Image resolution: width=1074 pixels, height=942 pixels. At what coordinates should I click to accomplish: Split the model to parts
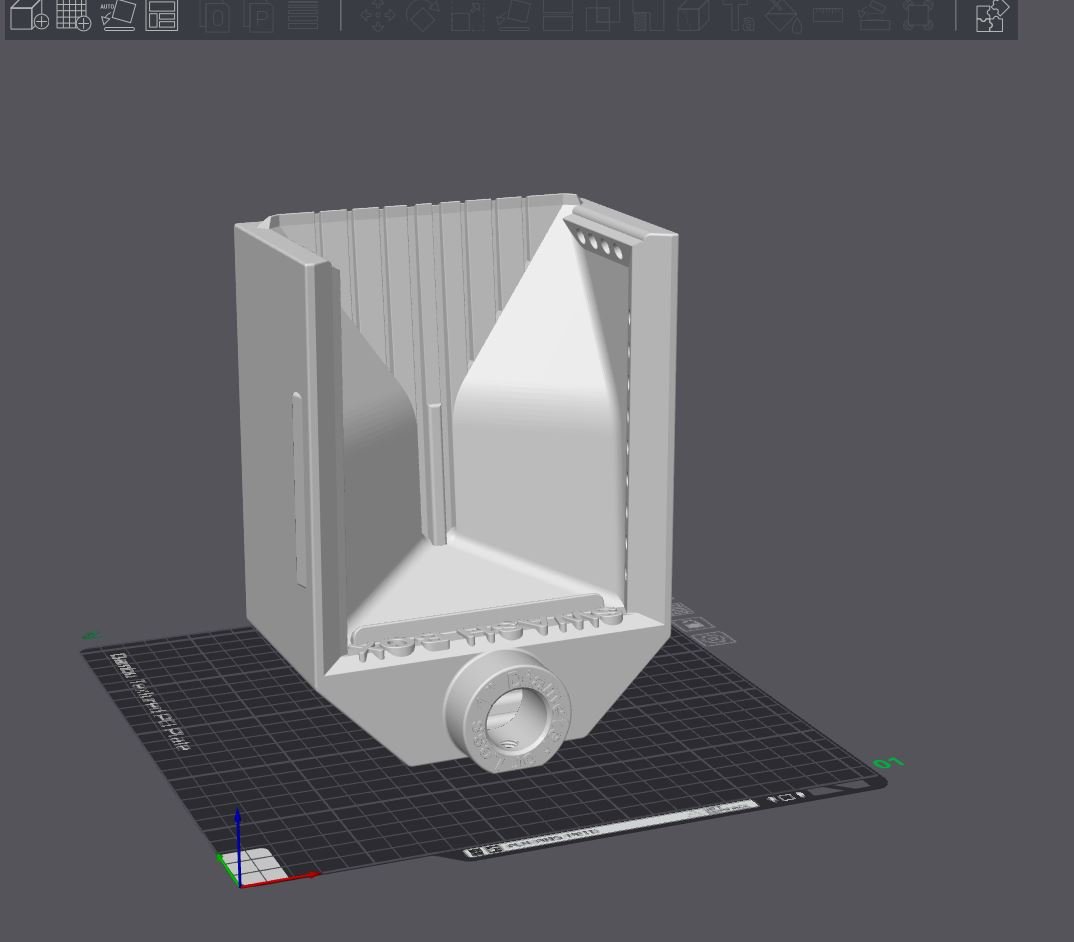tap(258, 18)
